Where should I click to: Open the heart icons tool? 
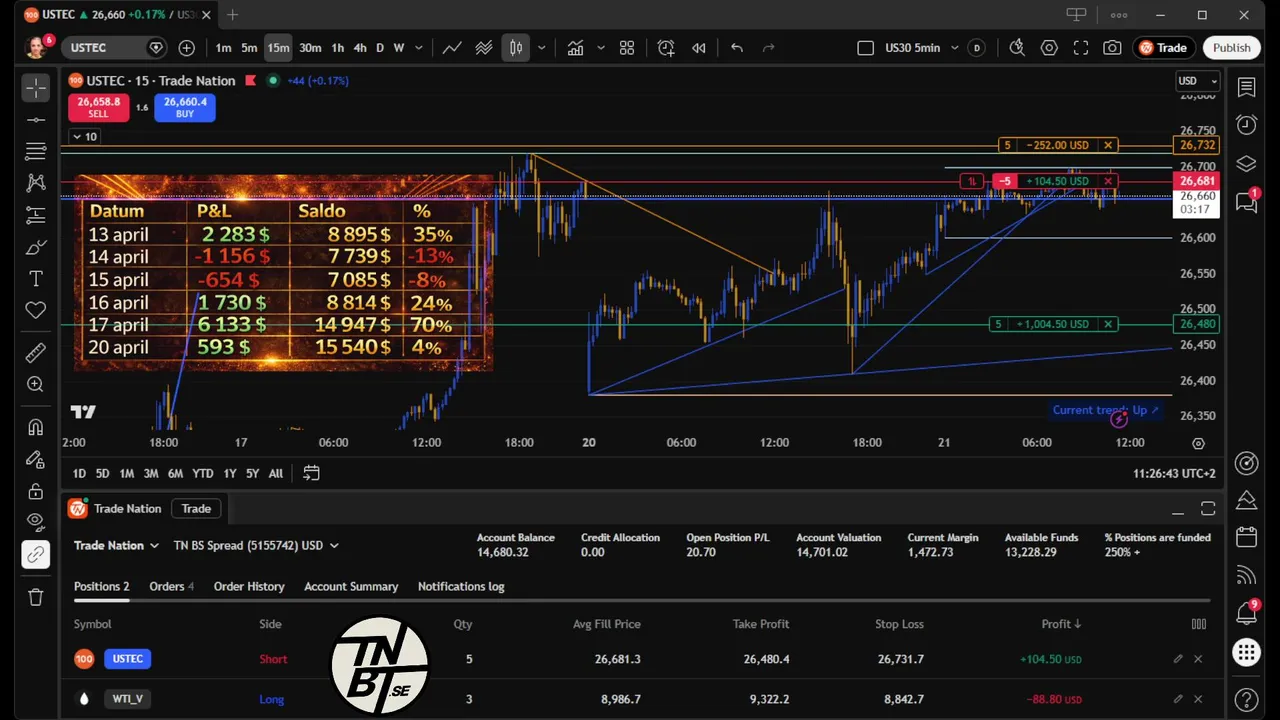[36, 310]
